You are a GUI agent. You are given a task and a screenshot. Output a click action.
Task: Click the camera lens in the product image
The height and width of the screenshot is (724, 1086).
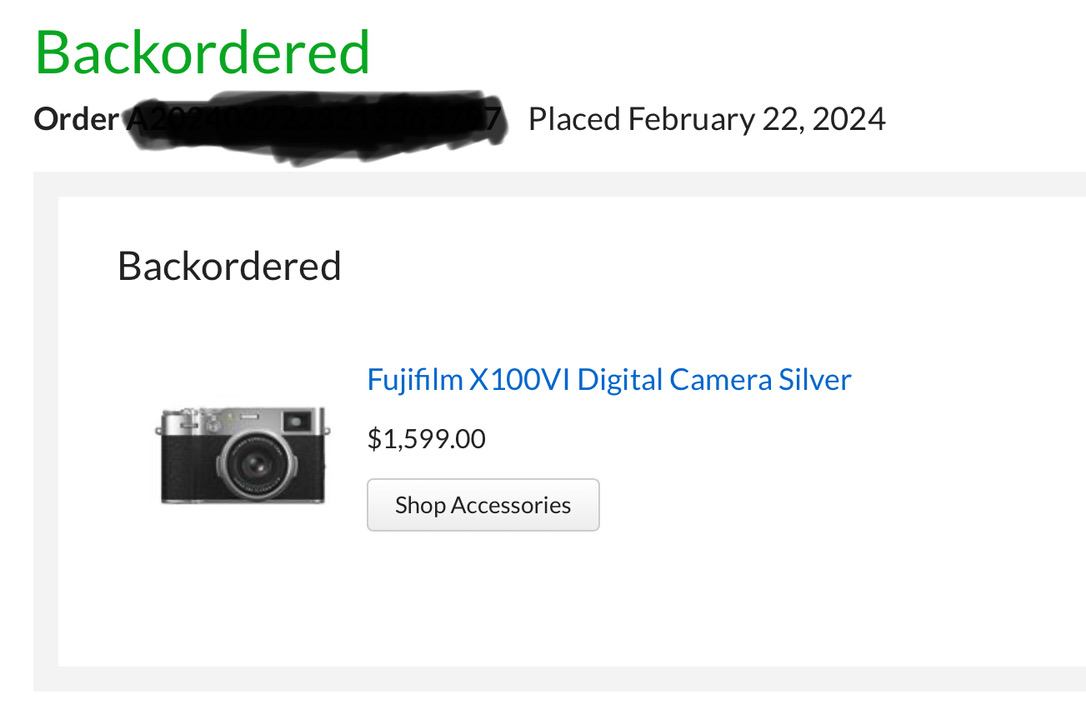tap(256, 465)
